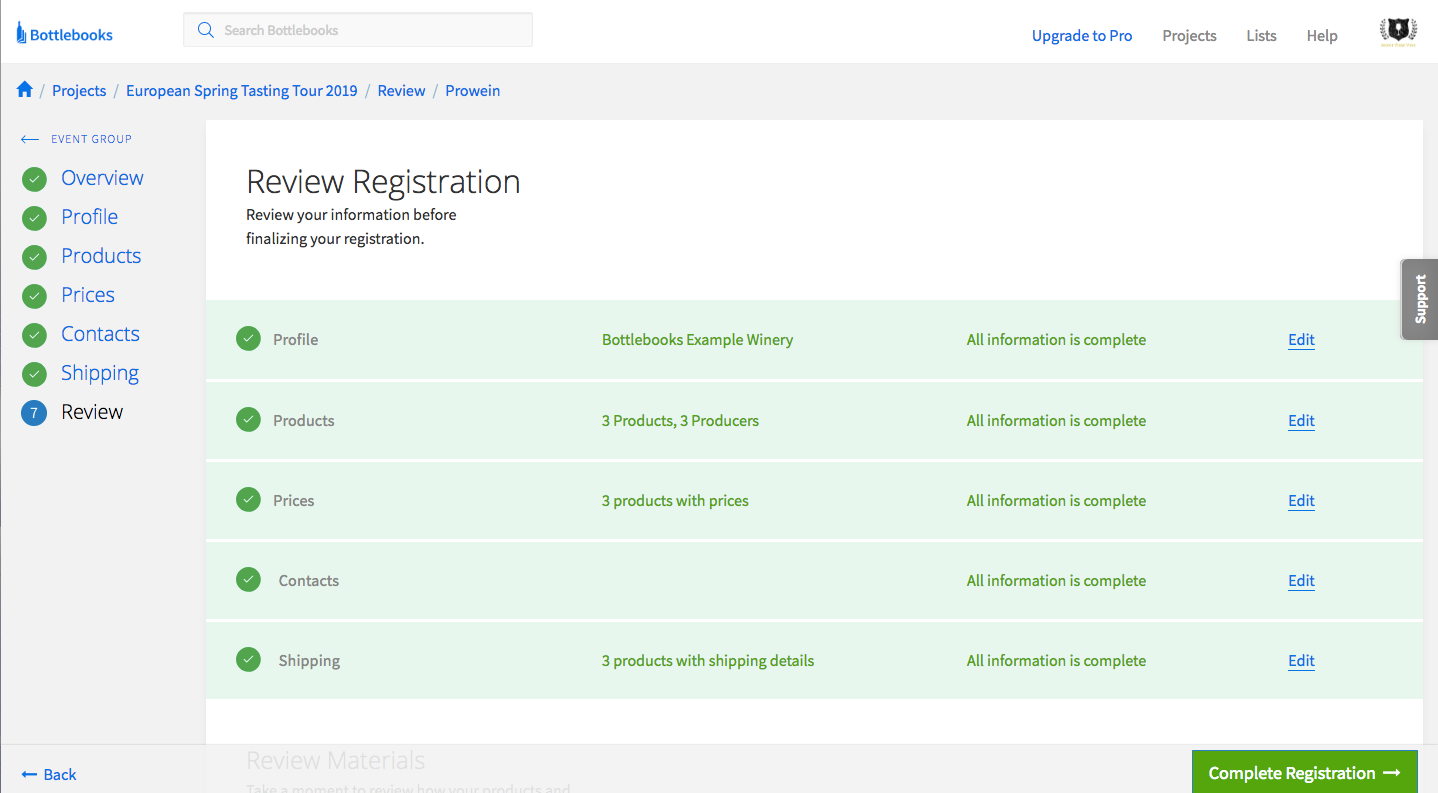Screen dimensions: 1438x793
Task: Open Upgrade to Pro
Action: (1082, 36)
